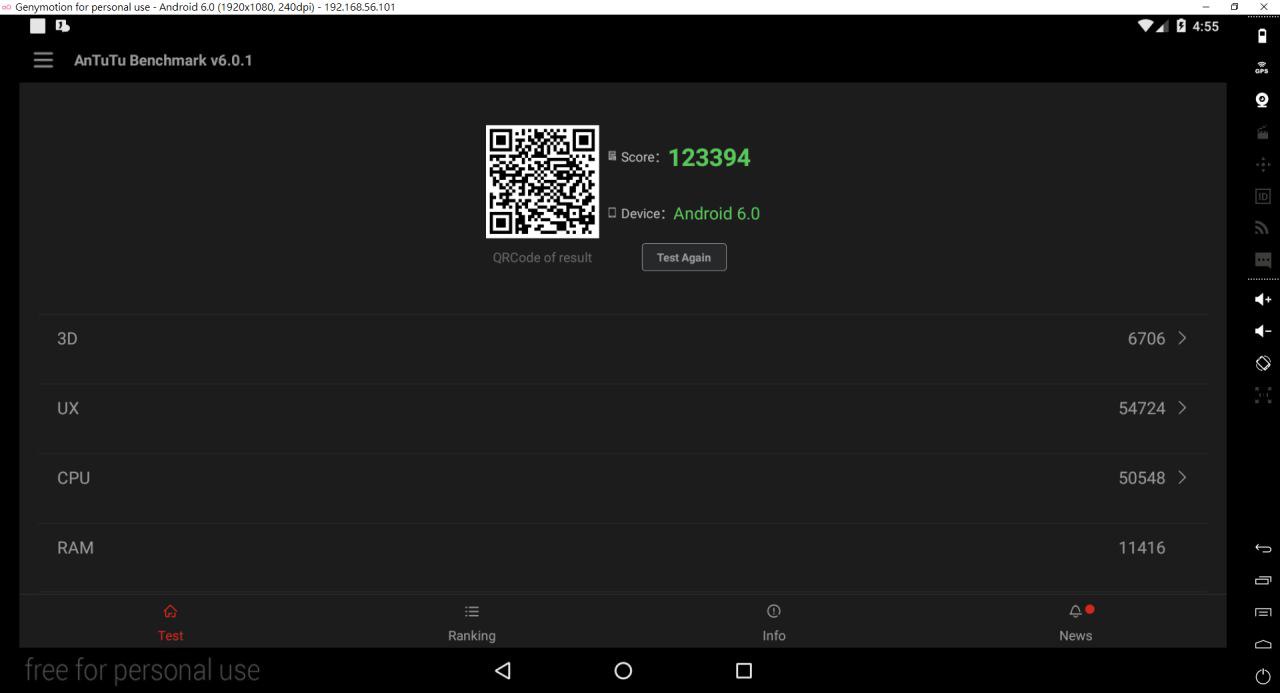Click the Genymotion sidebar power button
Image resolution: width=1280 pixels, height=693 pixels.
click(x=1262, y=677)
